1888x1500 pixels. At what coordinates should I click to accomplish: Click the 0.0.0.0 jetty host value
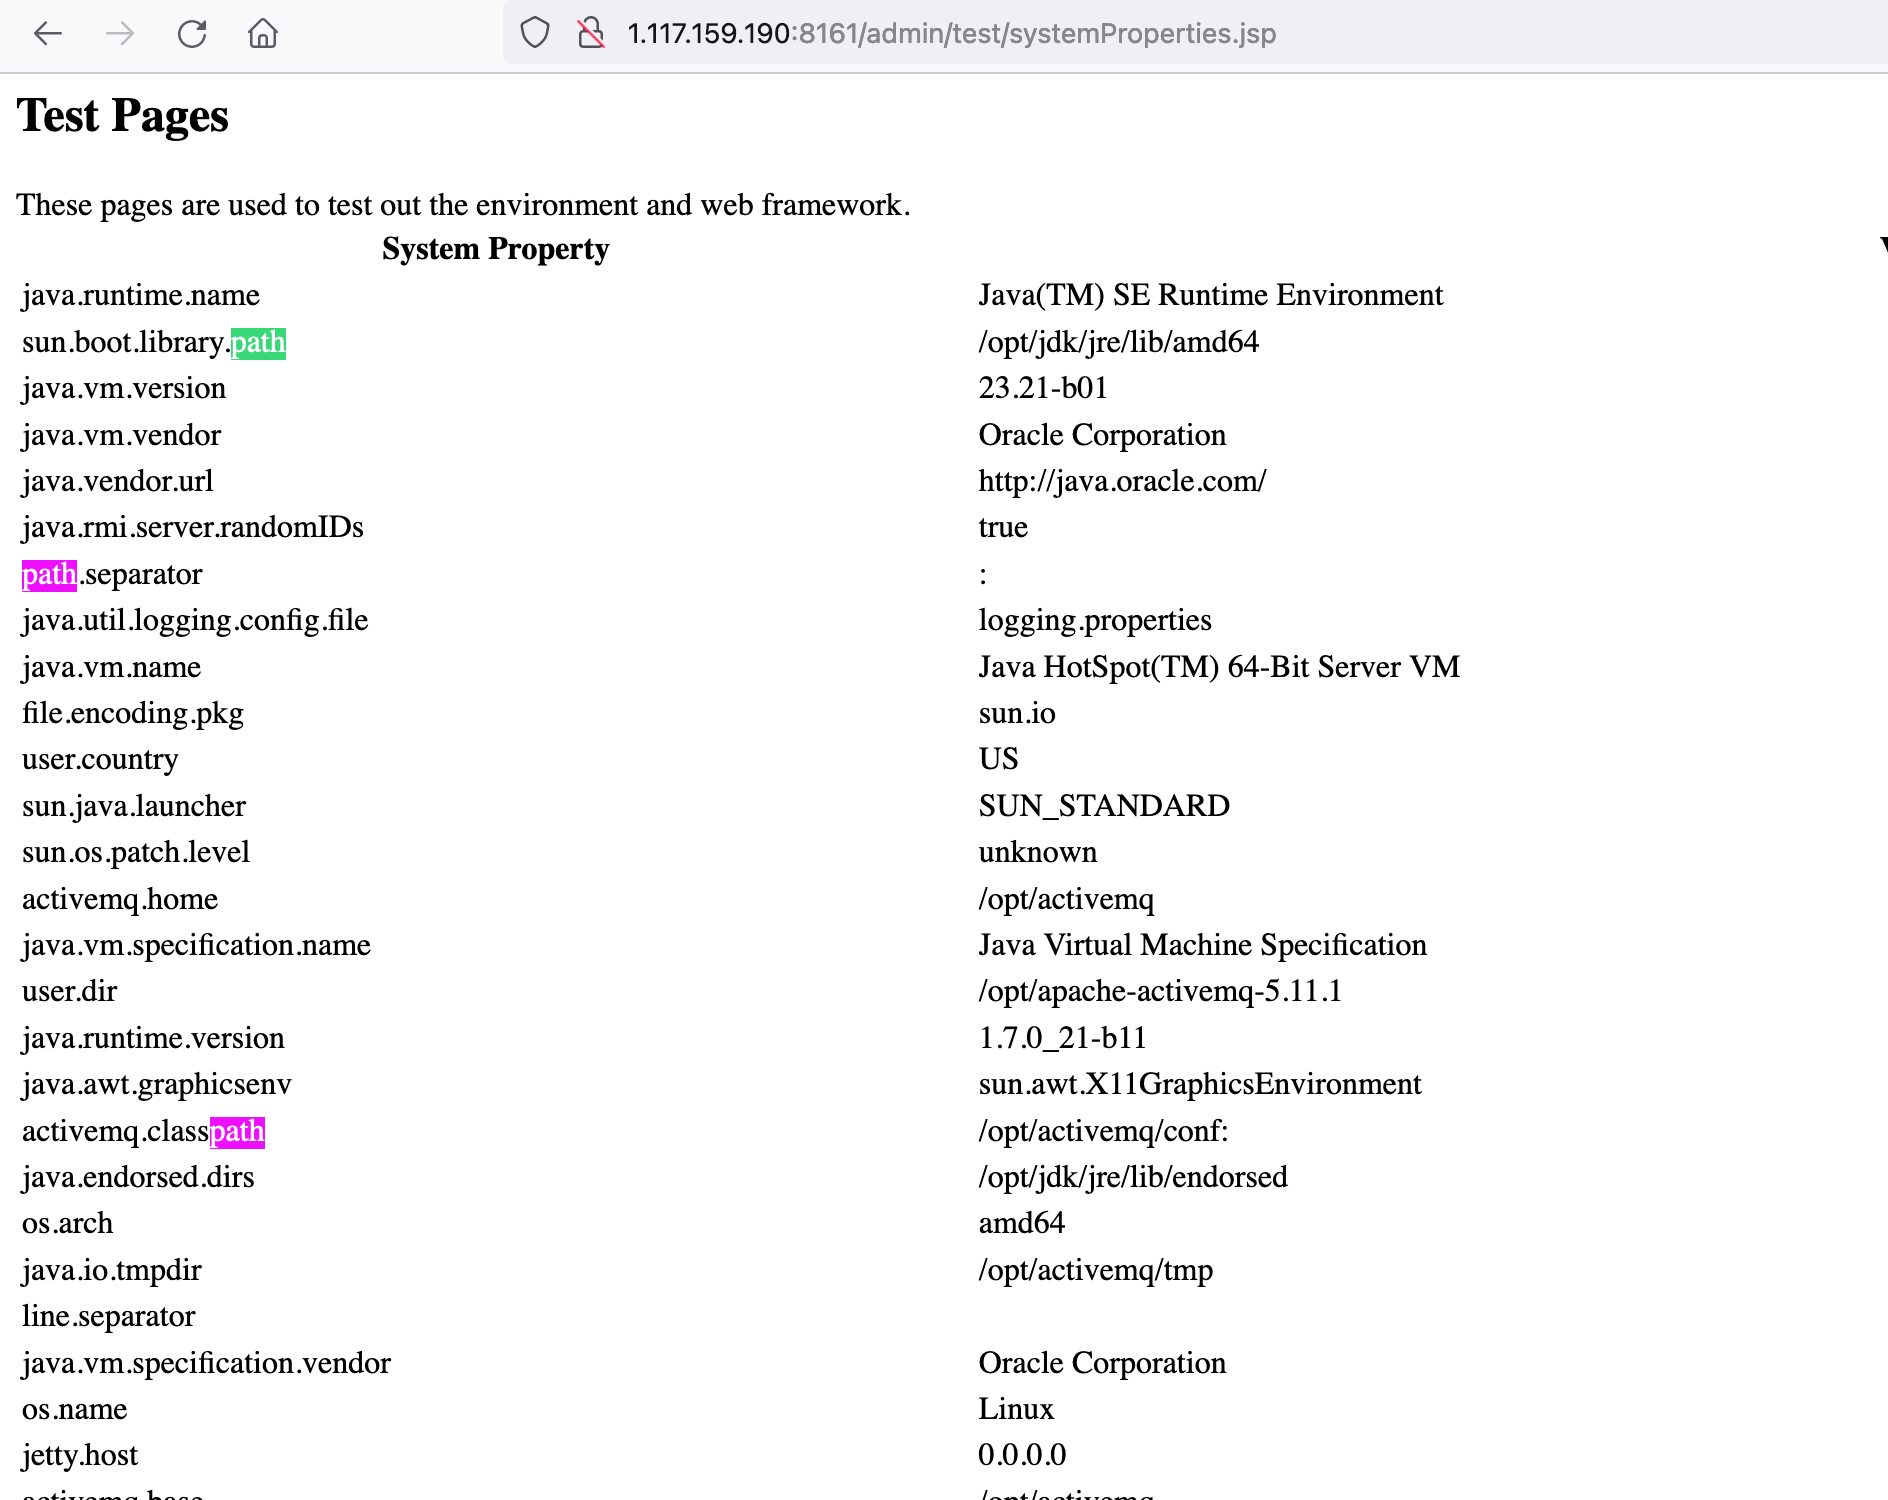(x=1022, y=1455)
